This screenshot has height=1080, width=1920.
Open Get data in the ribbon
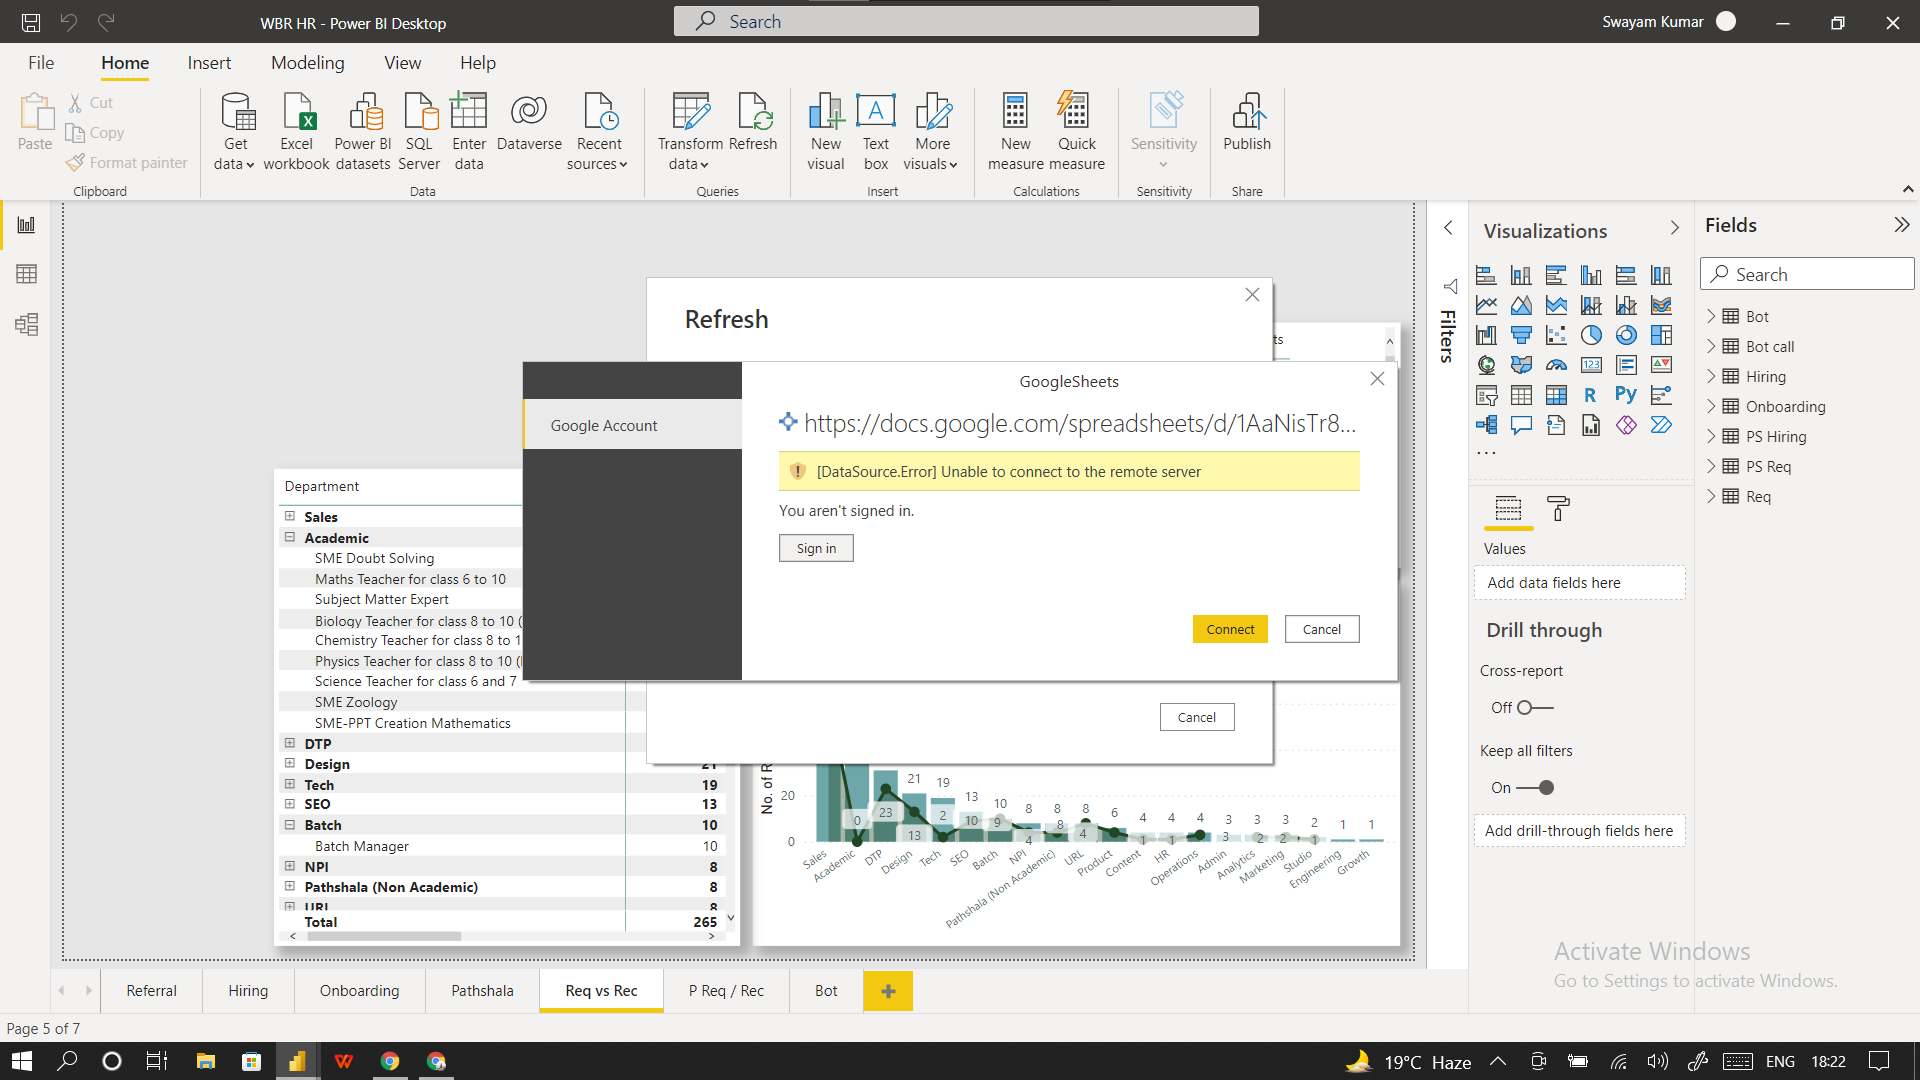pos(235,131)
